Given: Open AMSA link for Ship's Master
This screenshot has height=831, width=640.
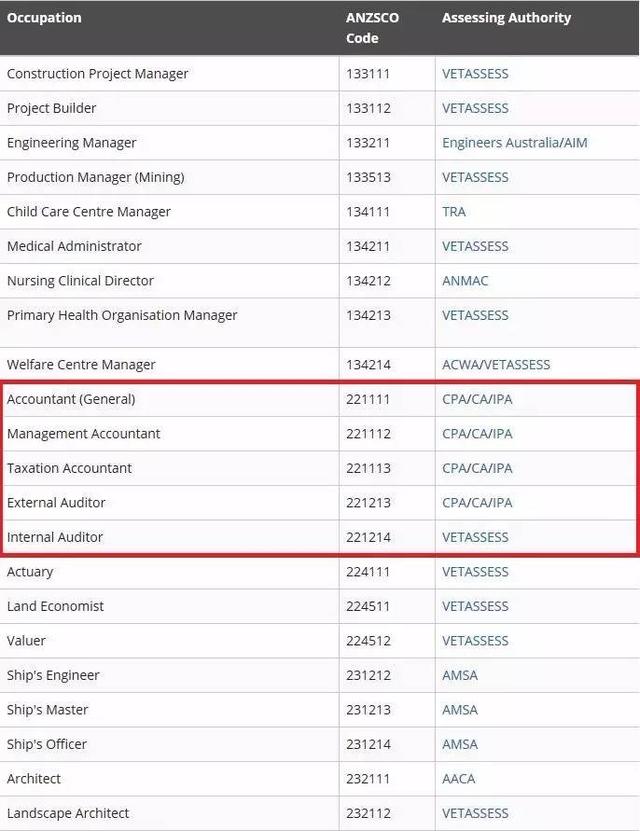Looking at the screenshot, I should click(460, 710).
